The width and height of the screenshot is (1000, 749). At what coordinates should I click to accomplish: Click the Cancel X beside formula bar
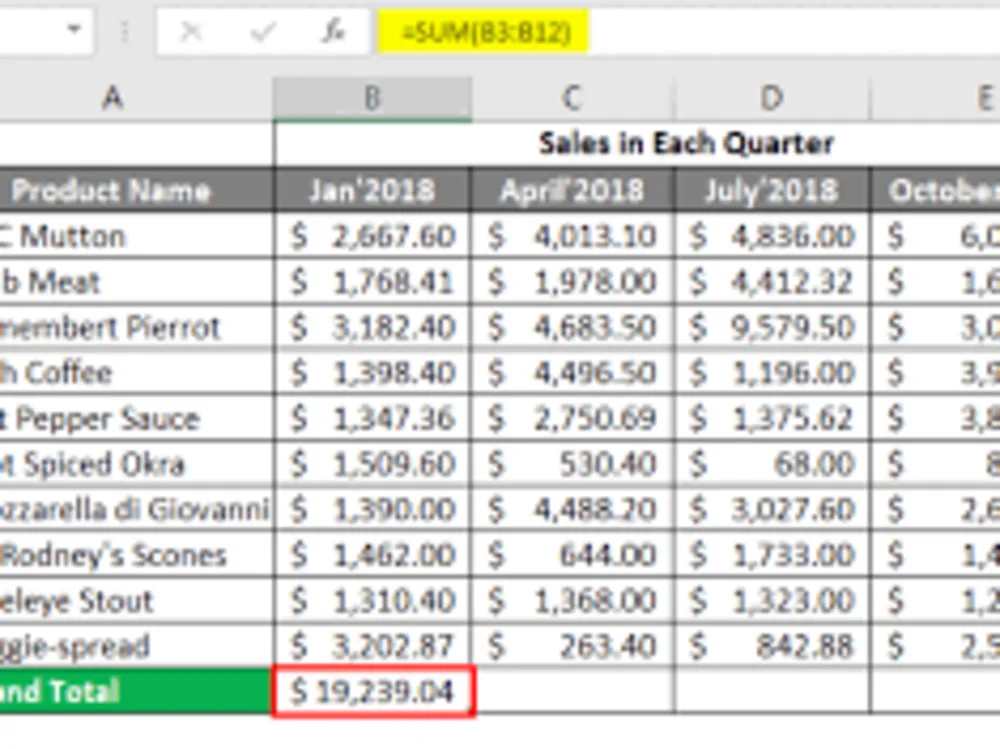192,31
